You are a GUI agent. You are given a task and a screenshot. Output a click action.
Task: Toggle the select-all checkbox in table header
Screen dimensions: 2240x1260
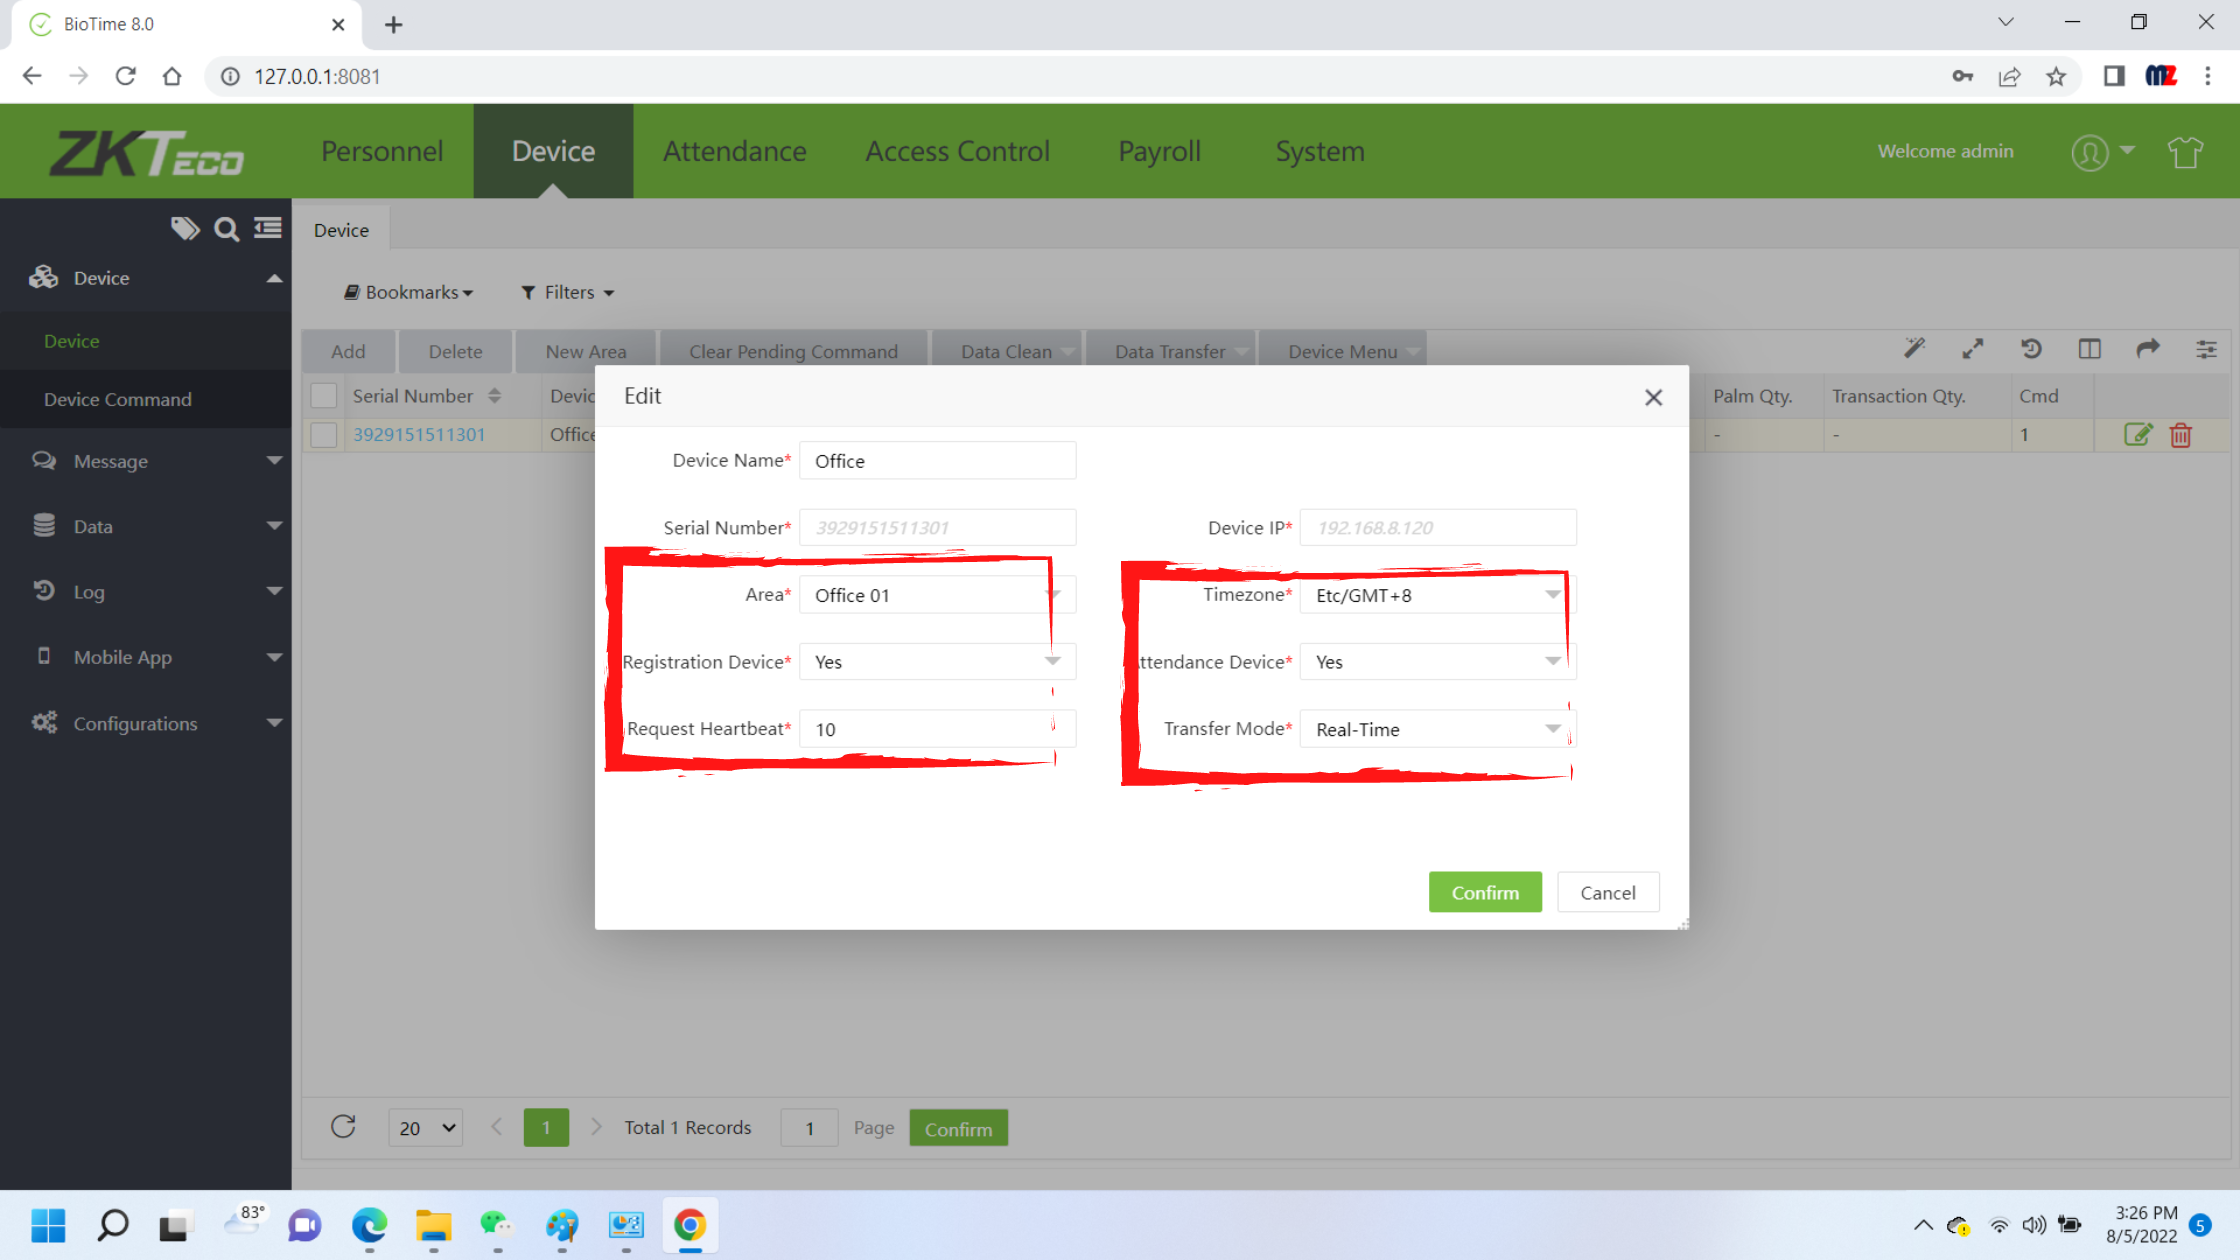tap(324, 396)
